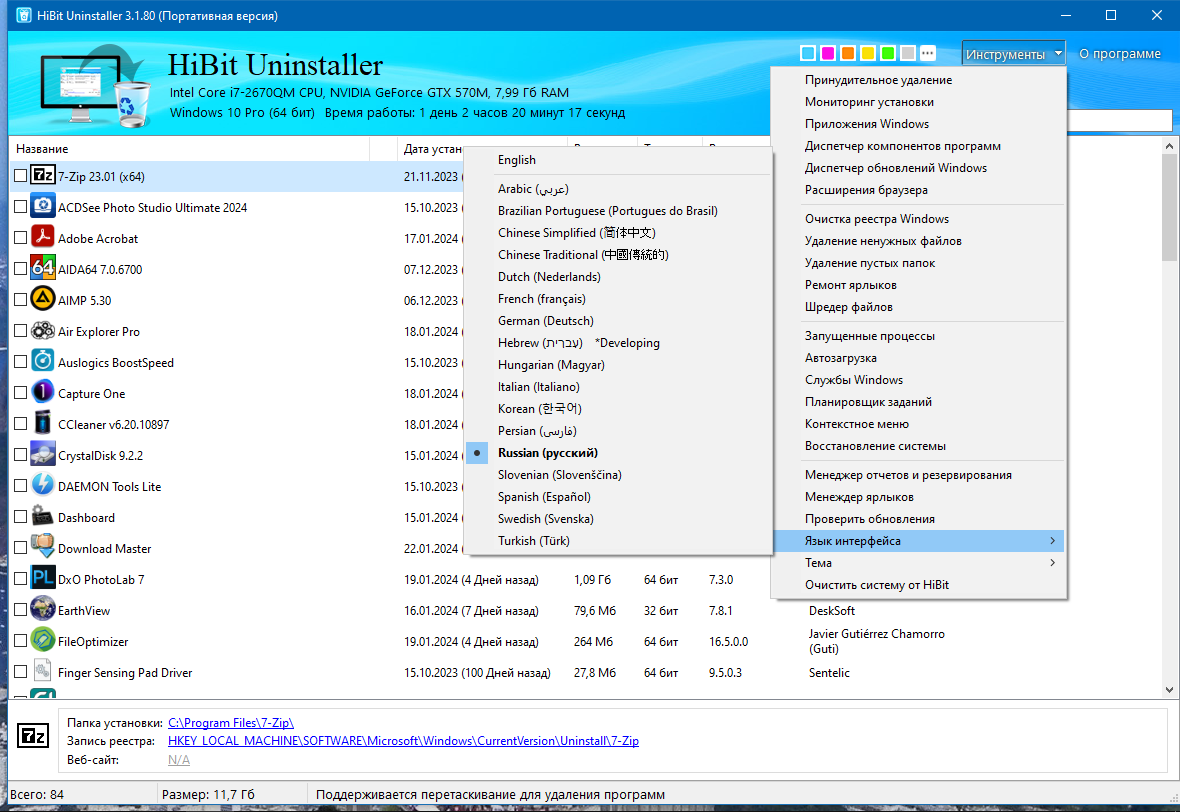Expand the Язык интерфейса submenu
Viewport: 1180px width, 812px height.
[x=918, y=540]
